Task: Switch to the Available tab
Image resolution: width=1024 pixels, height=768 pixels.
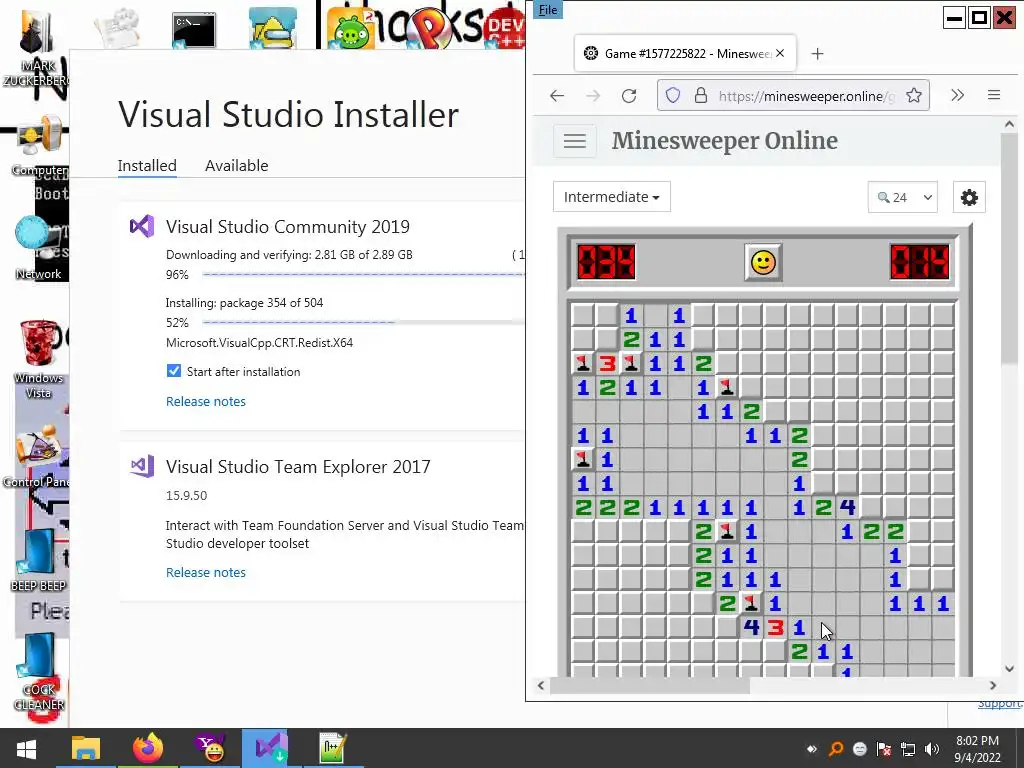Action: tap(236, 165)
